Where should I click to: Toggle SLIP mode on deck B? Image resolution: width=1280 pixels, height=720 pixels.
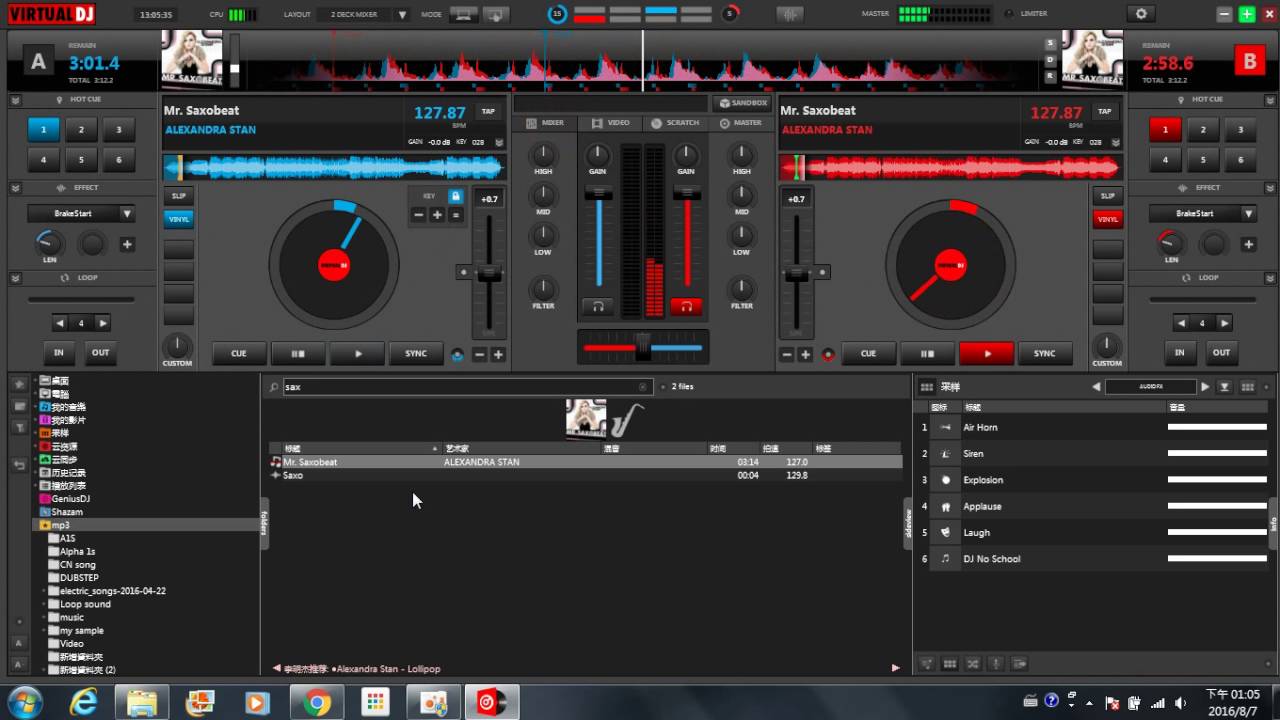1107,196
